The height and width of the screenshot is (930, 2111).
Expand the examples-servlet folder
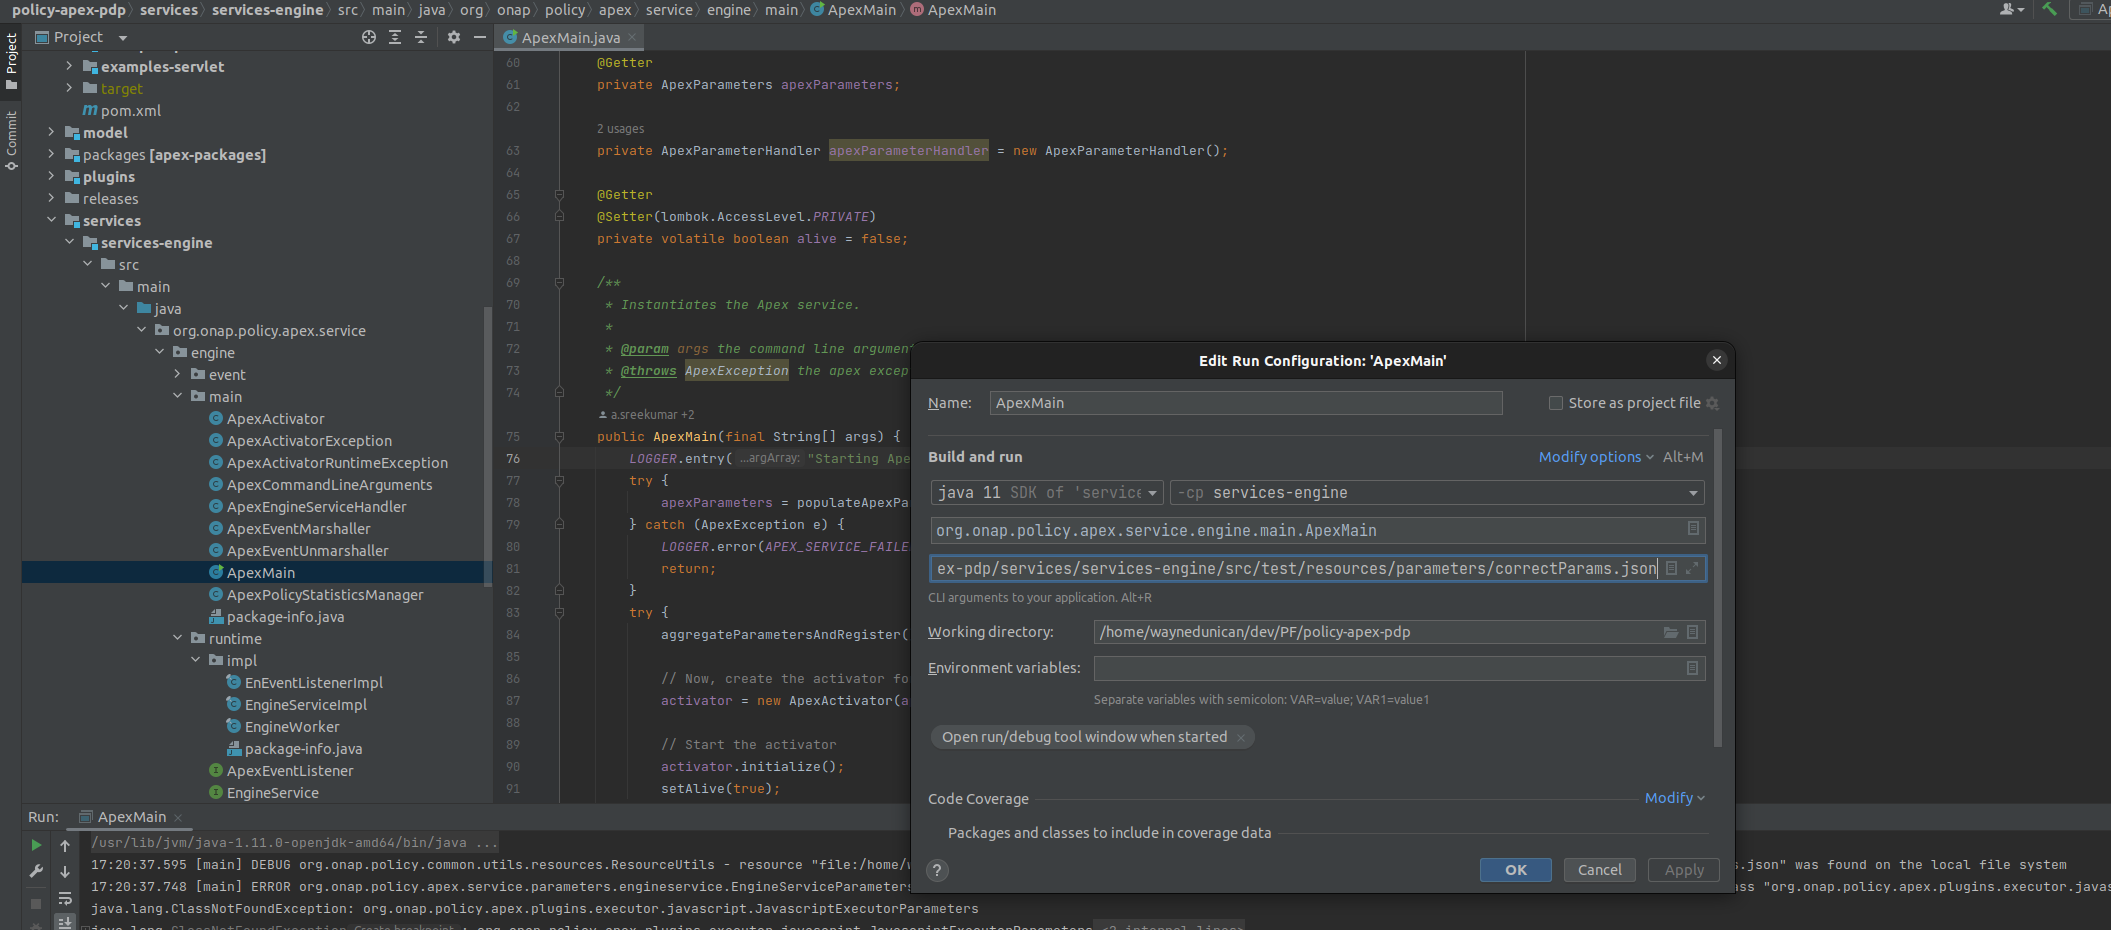pos(69,66)
